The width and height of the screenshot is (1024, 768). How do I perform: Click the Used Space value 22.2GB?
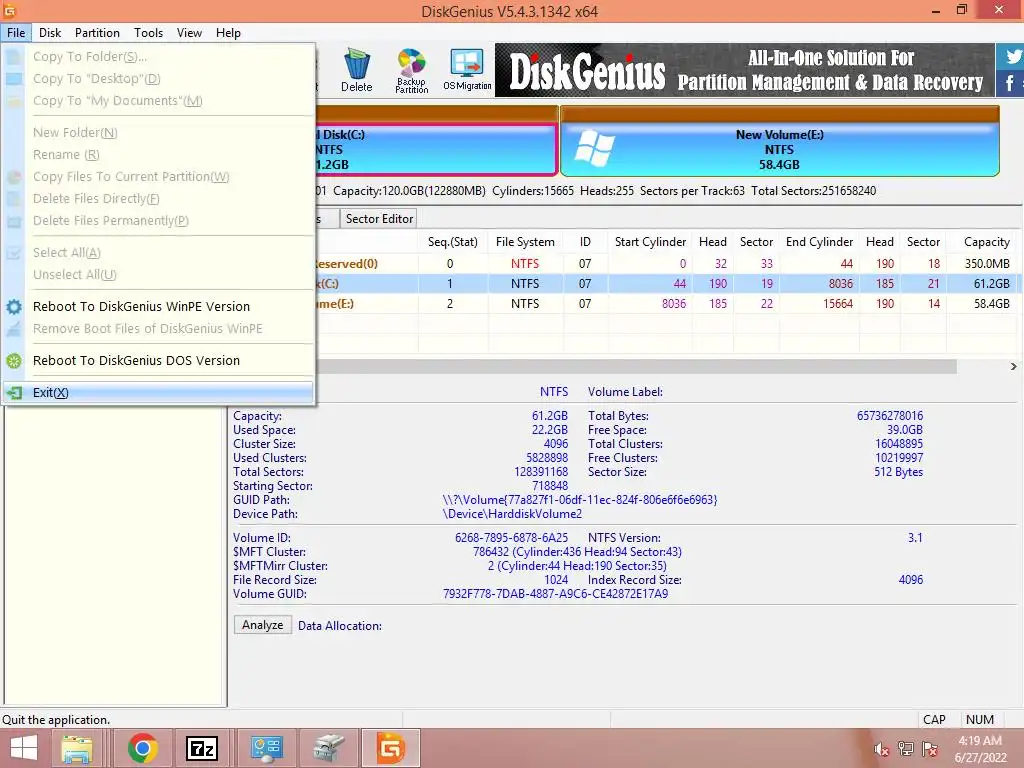[549, 430]
